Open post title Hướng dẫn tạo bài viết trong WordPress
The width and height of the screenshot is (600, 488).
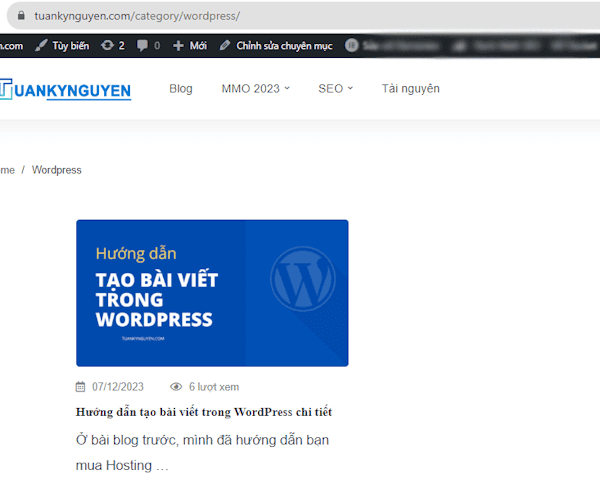[204, 412]
